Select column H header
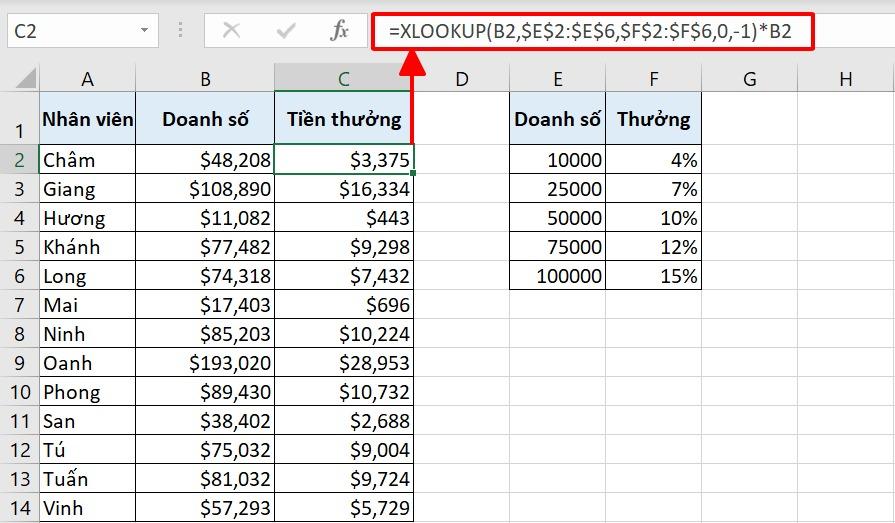Screen dimensions: 895x523 pyautogui.click(x=846, y=78)
